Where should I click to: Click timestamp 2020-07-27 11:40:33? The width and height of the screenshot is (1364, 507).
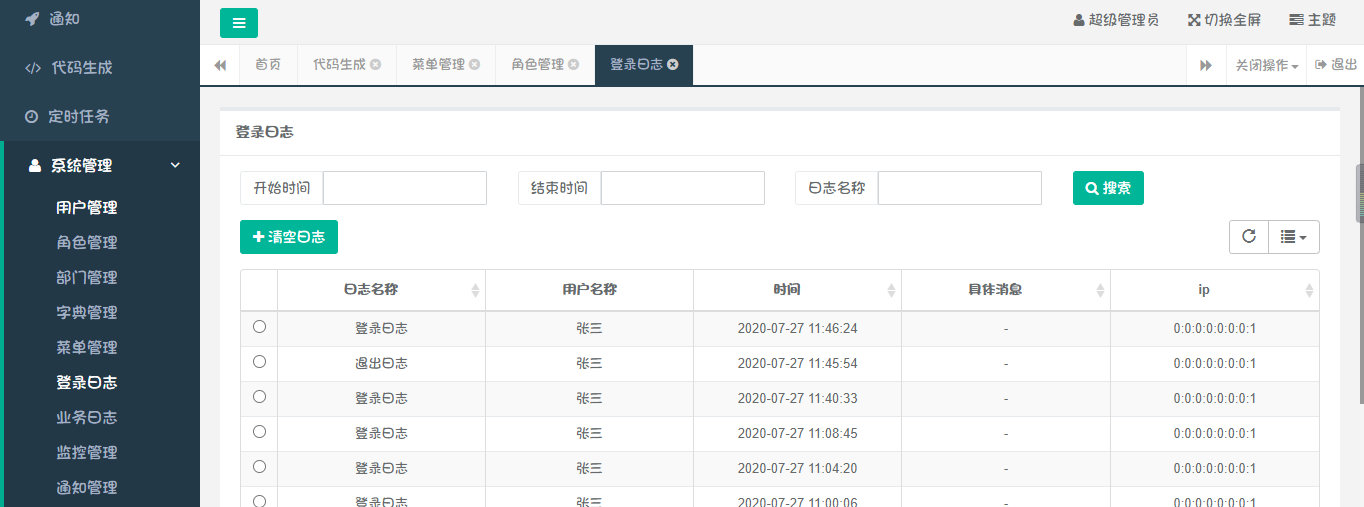(797, 398)
